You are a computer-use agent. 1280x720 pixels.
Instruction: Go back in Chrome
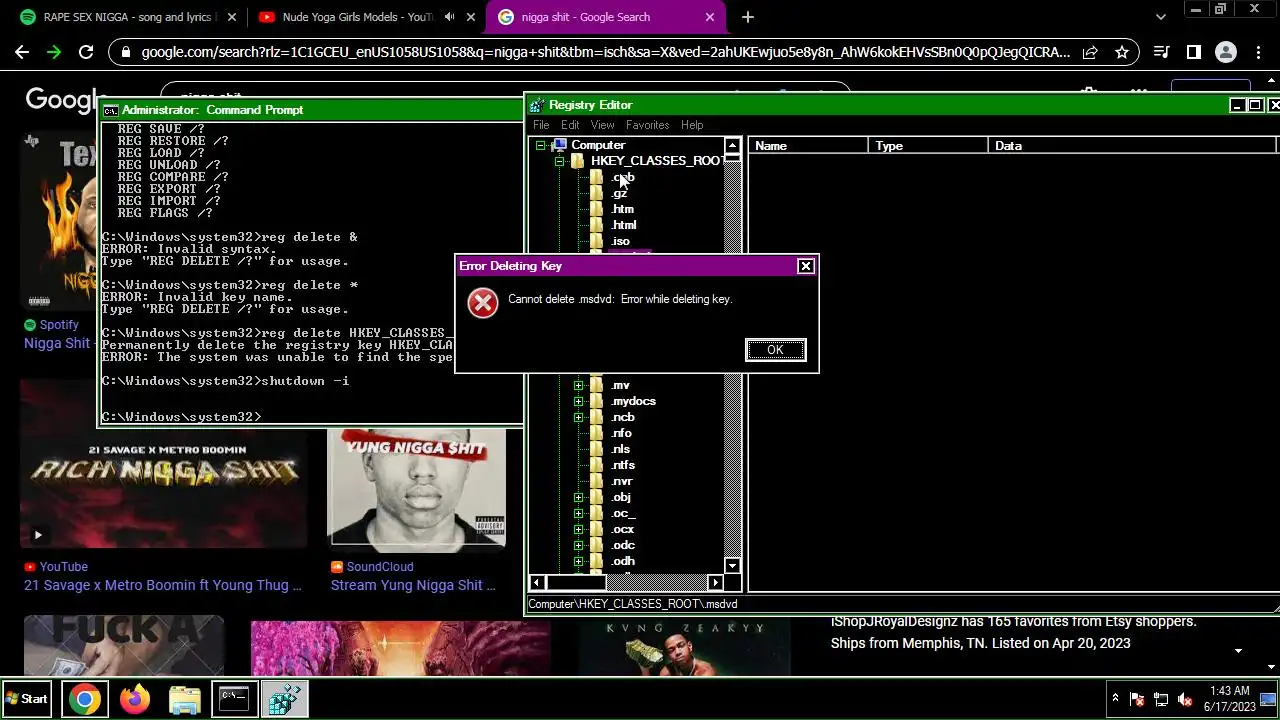pos(22,52)
